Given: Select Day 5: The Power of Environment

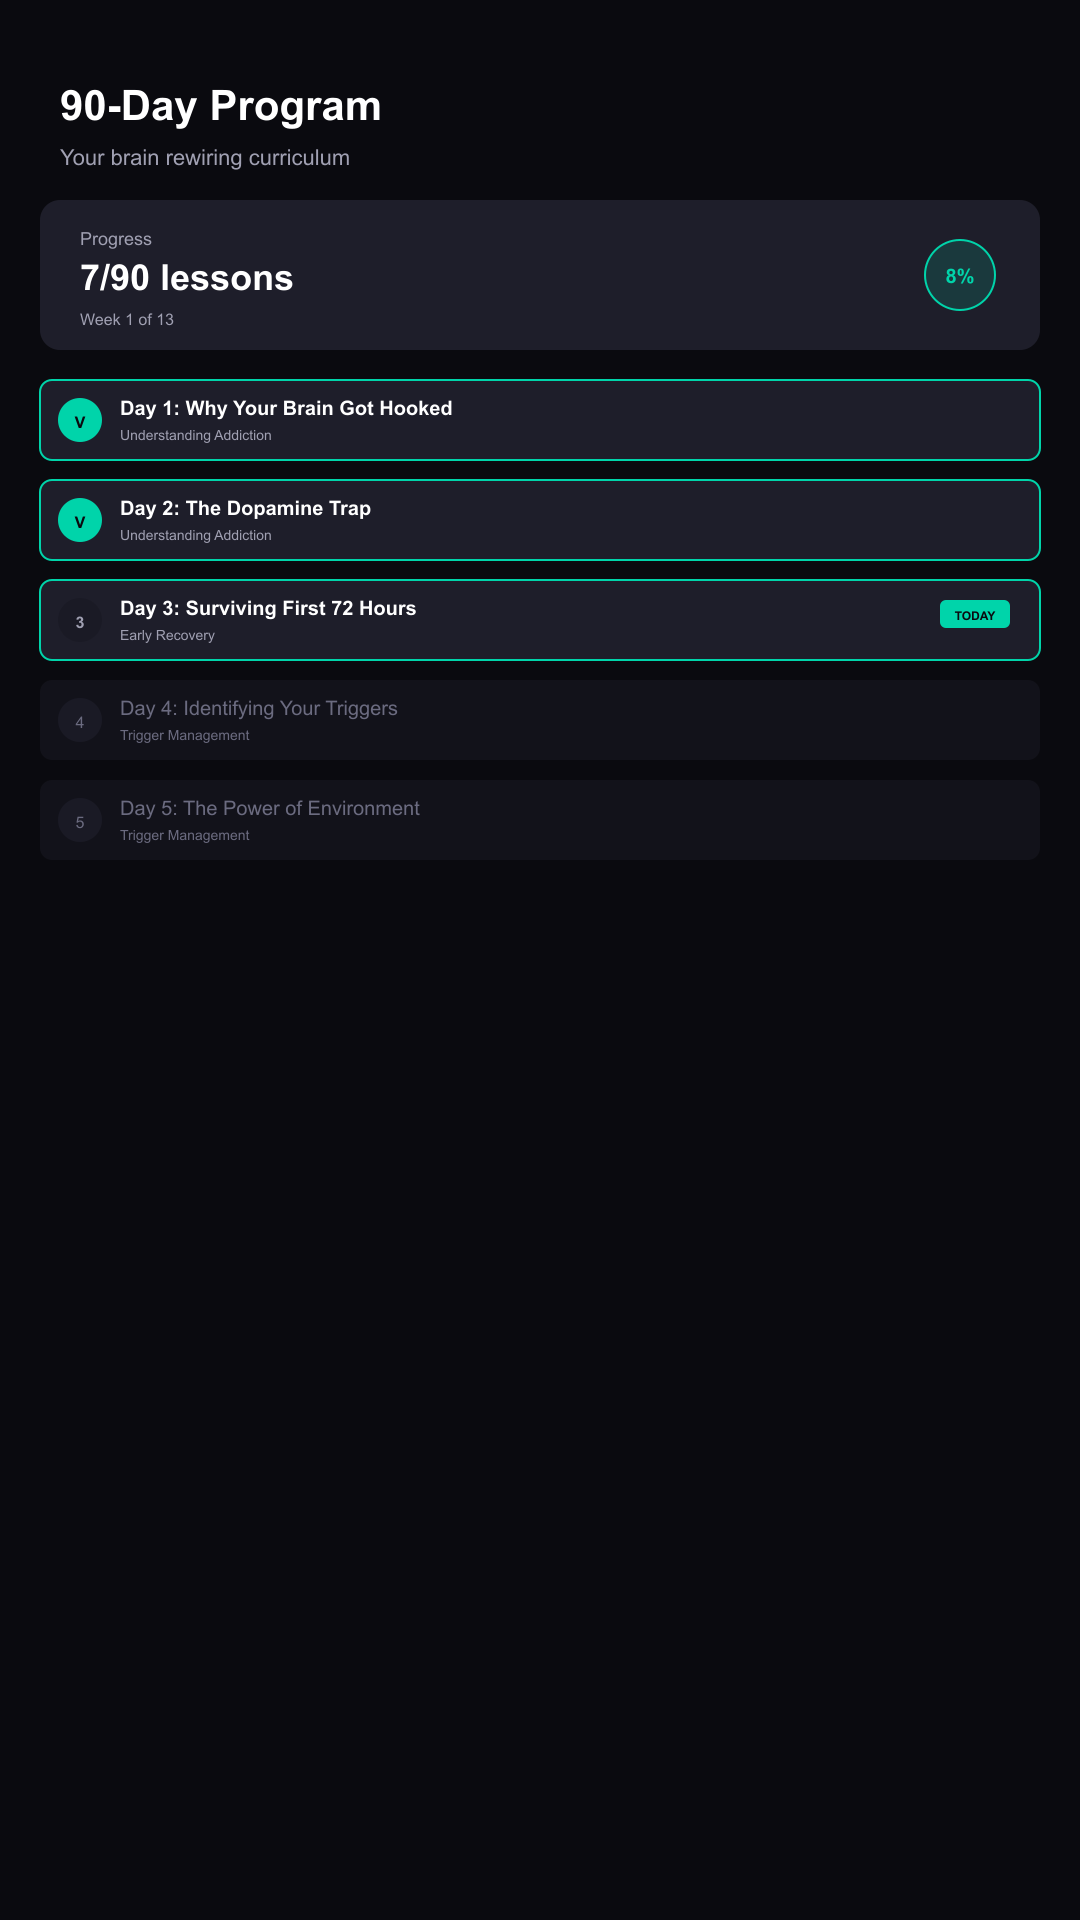Looking at the screenshot, I should tap(270, 808).
